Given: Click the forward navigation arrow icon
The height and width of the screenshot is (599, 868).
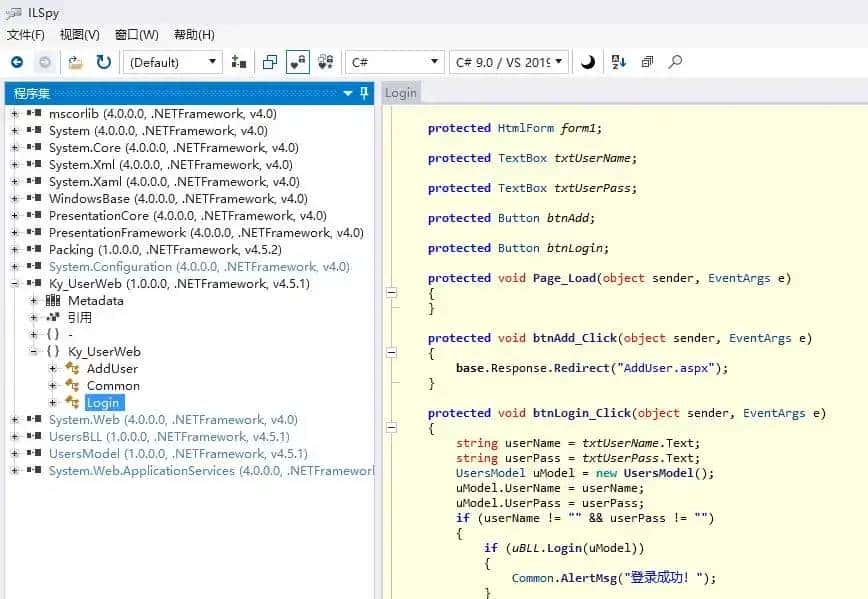Looking at the screenshot, I should click(x=44, y=61).
